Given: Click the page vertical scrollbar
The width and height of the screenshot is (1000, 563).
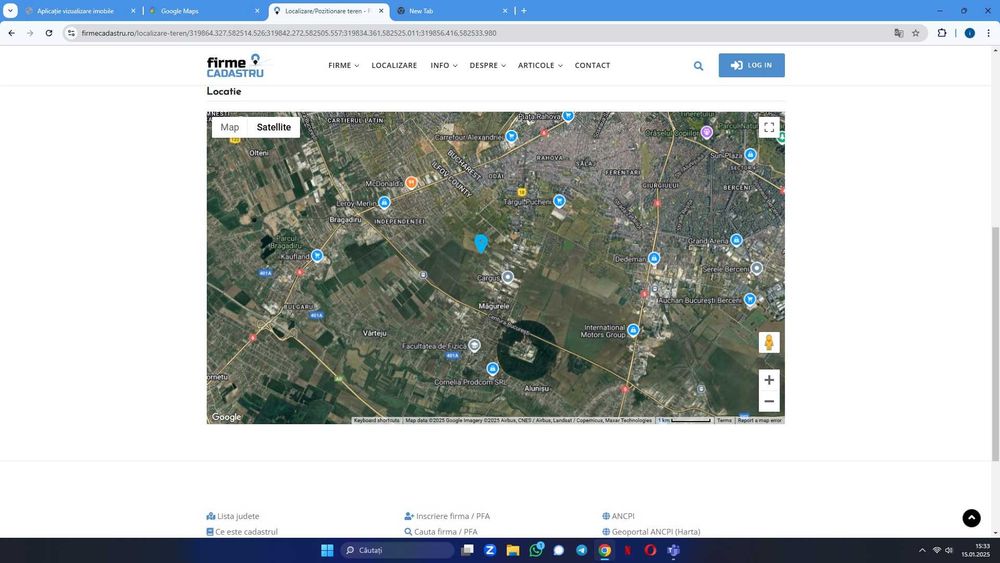Looking at the screenshot, I should pyautogui.click(x=995, y=344).
